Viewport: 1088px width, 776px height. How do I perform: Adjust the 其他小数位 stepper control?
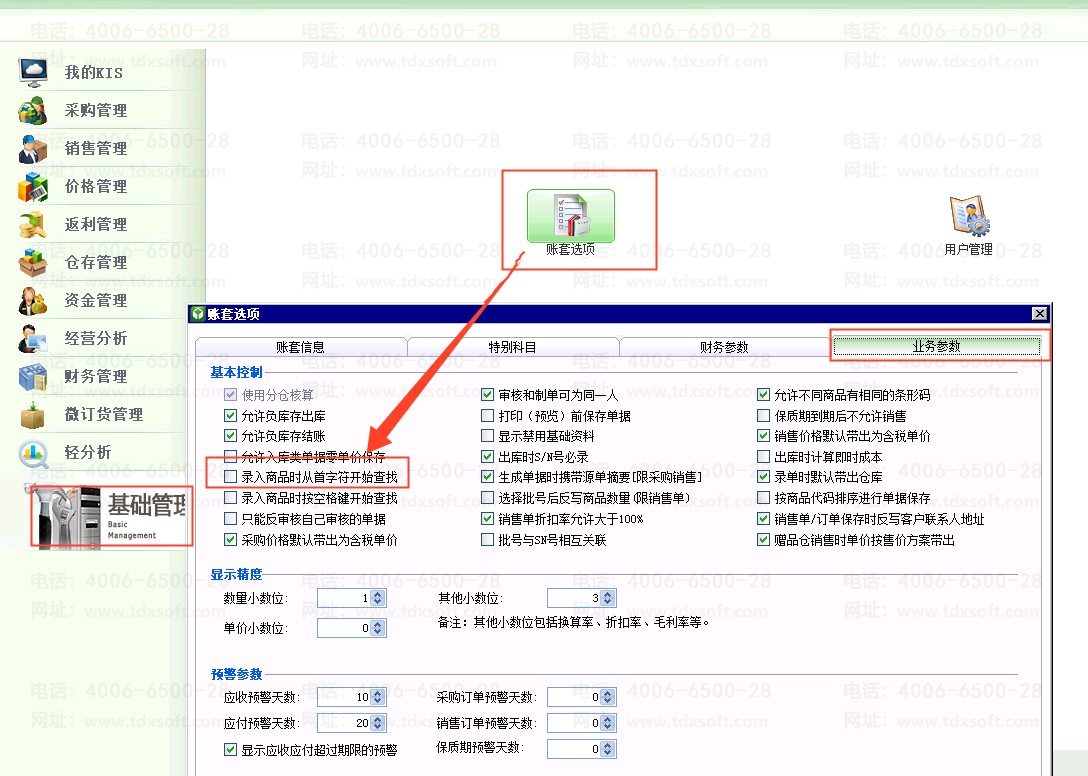coord(608,599)
